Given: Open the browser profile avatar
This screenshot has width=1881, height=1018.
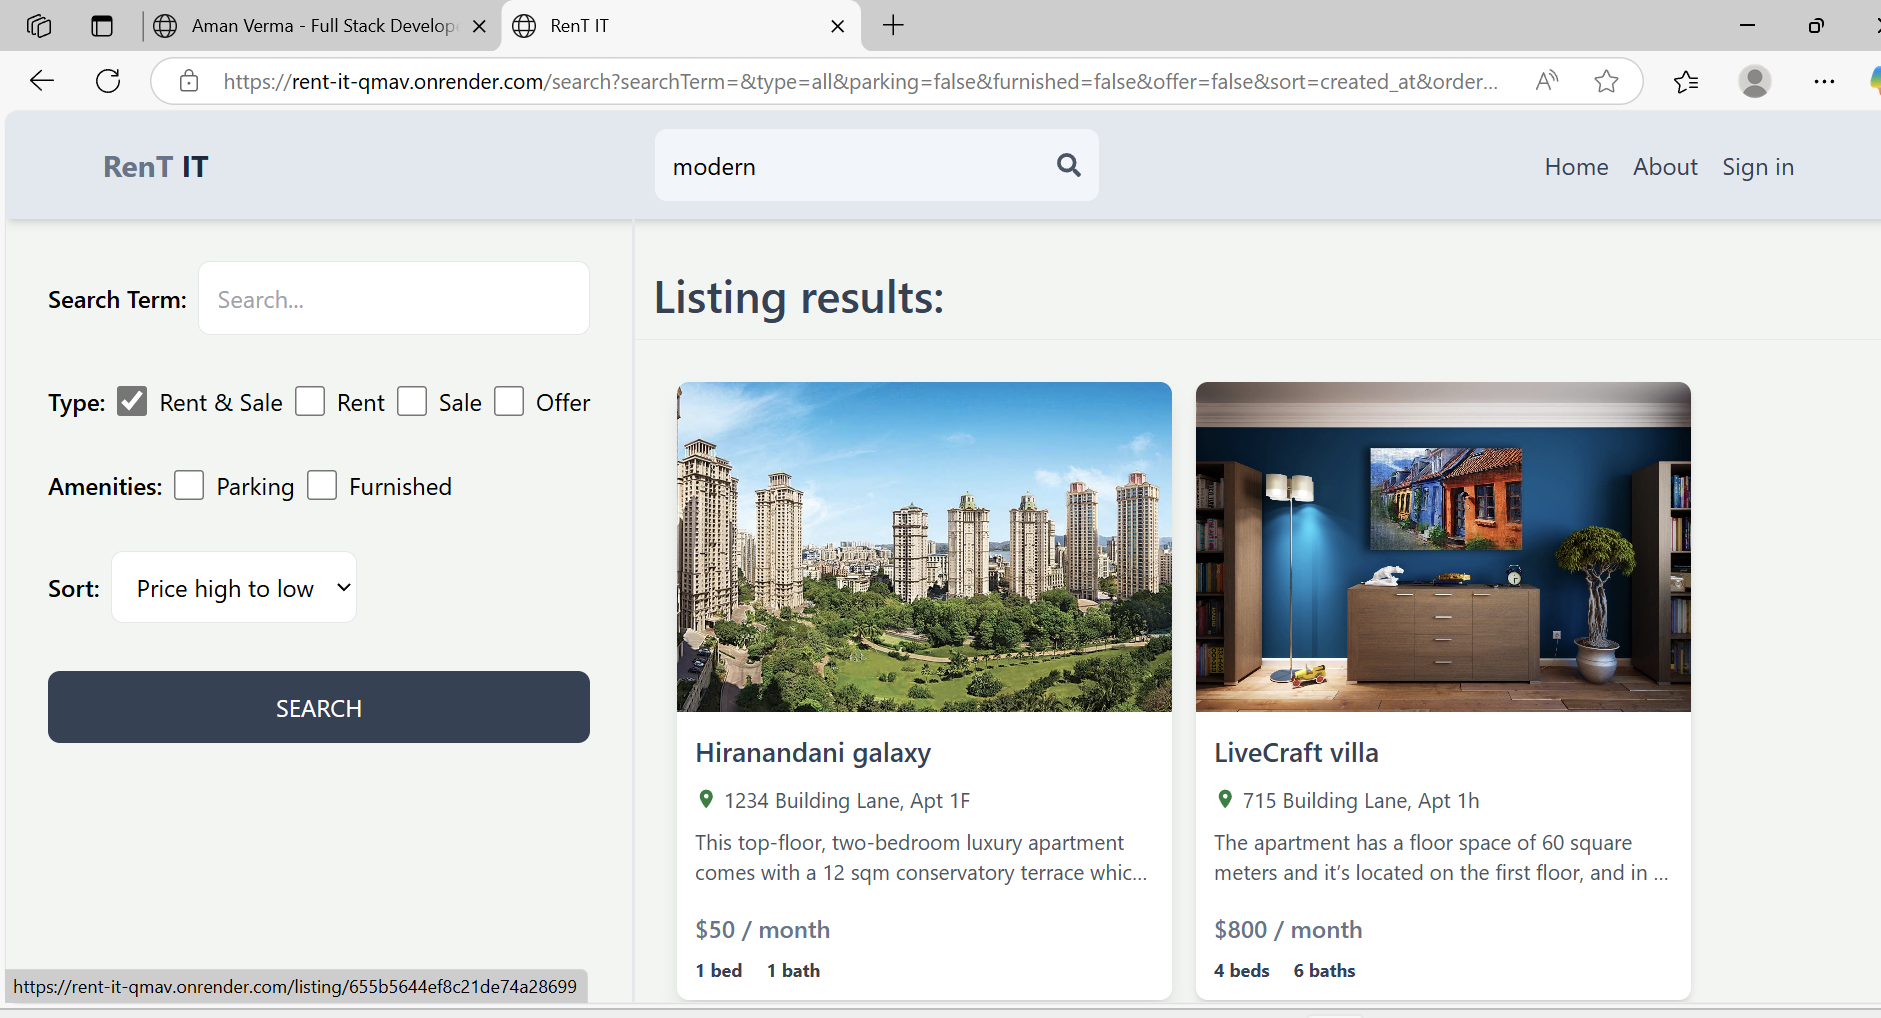Looking at the screenshot, I should (x=1754, y=81).
